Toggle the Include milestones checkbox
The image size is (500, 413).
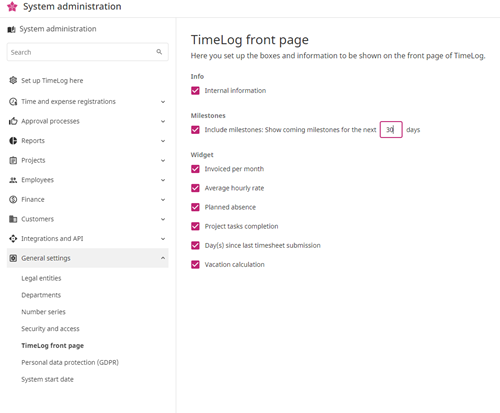point(195,130)
